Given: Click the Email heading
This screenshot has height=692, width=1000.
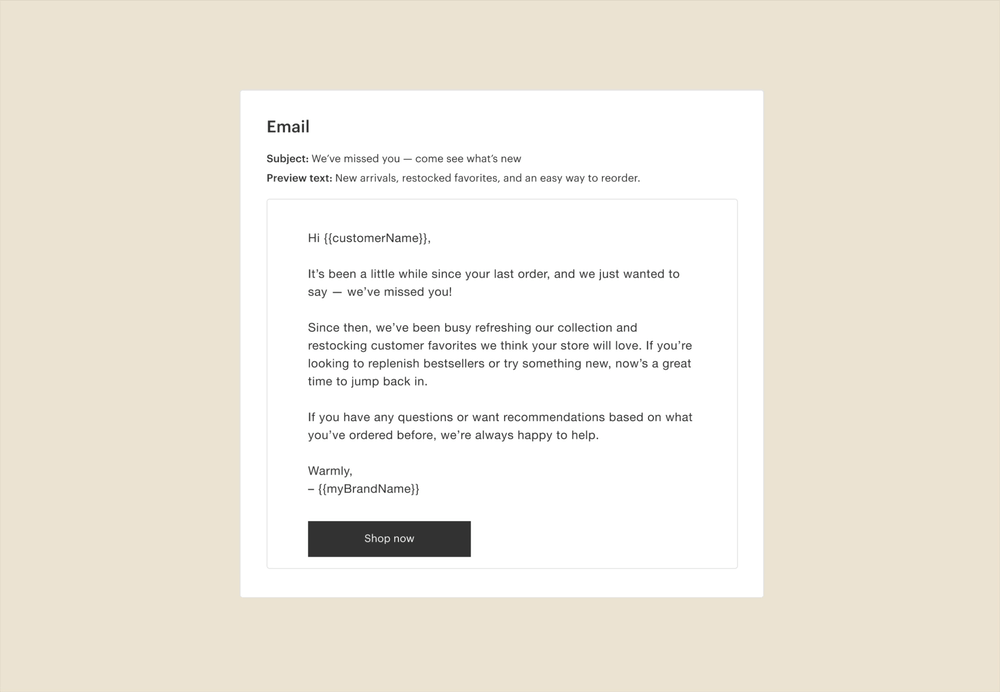Looking at the screenshot, I should (288, 127).
